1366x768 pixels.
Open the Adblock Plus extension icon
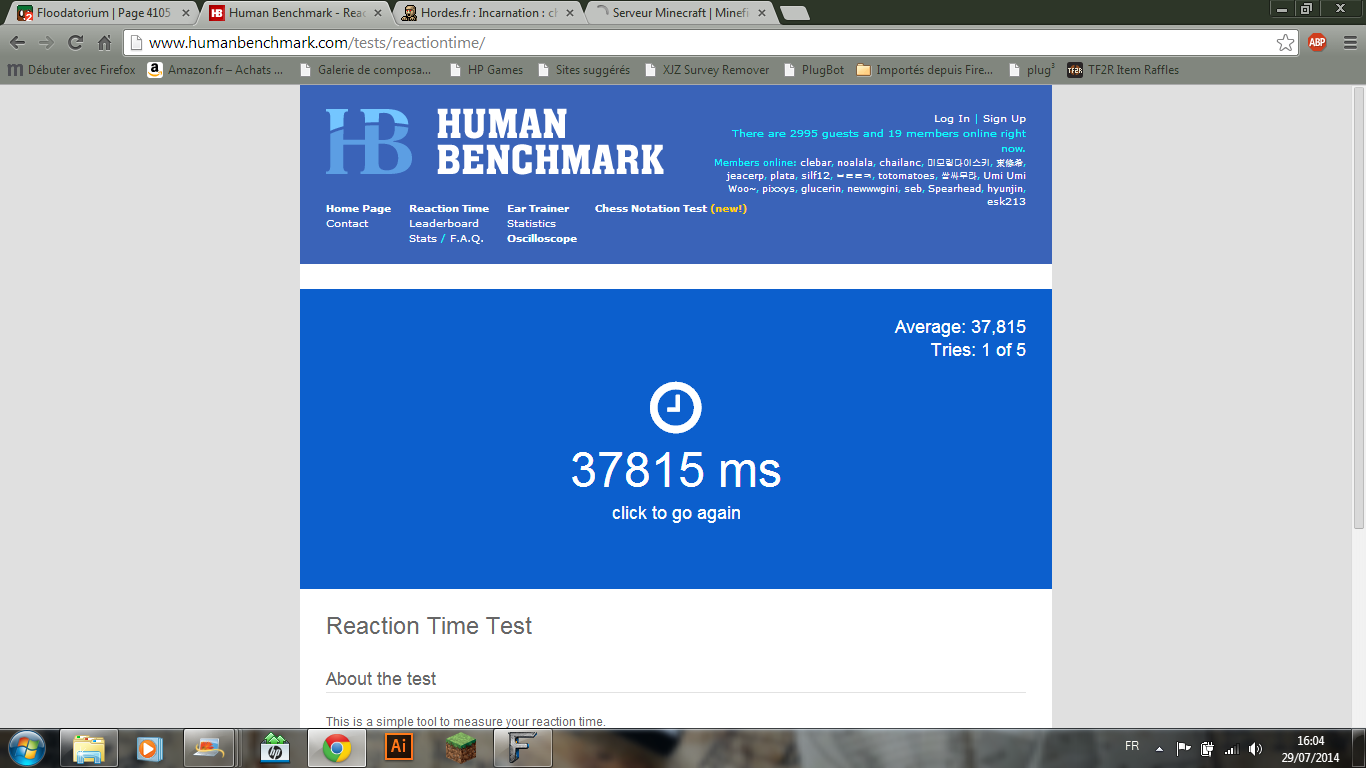point(1317,43)
